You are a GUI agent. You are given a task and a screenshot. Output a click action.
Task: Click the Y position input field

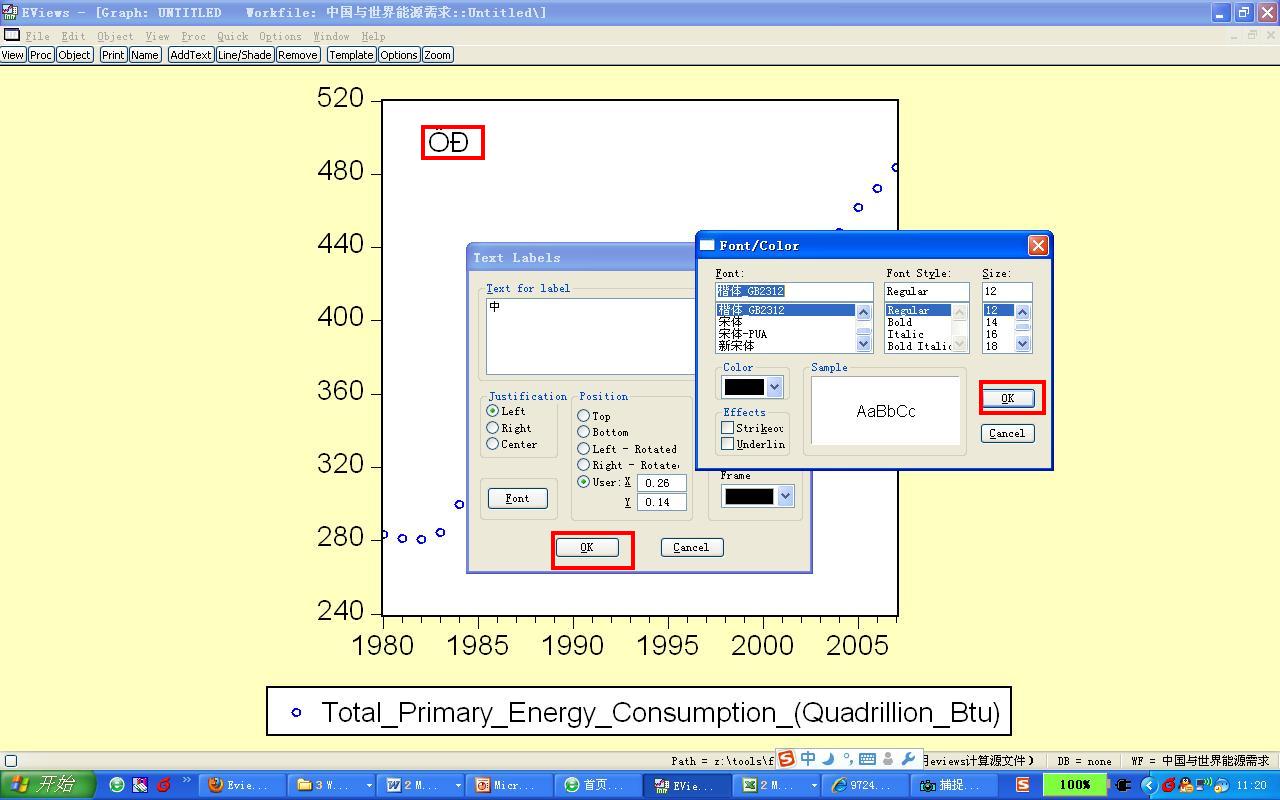click(661, 502)
